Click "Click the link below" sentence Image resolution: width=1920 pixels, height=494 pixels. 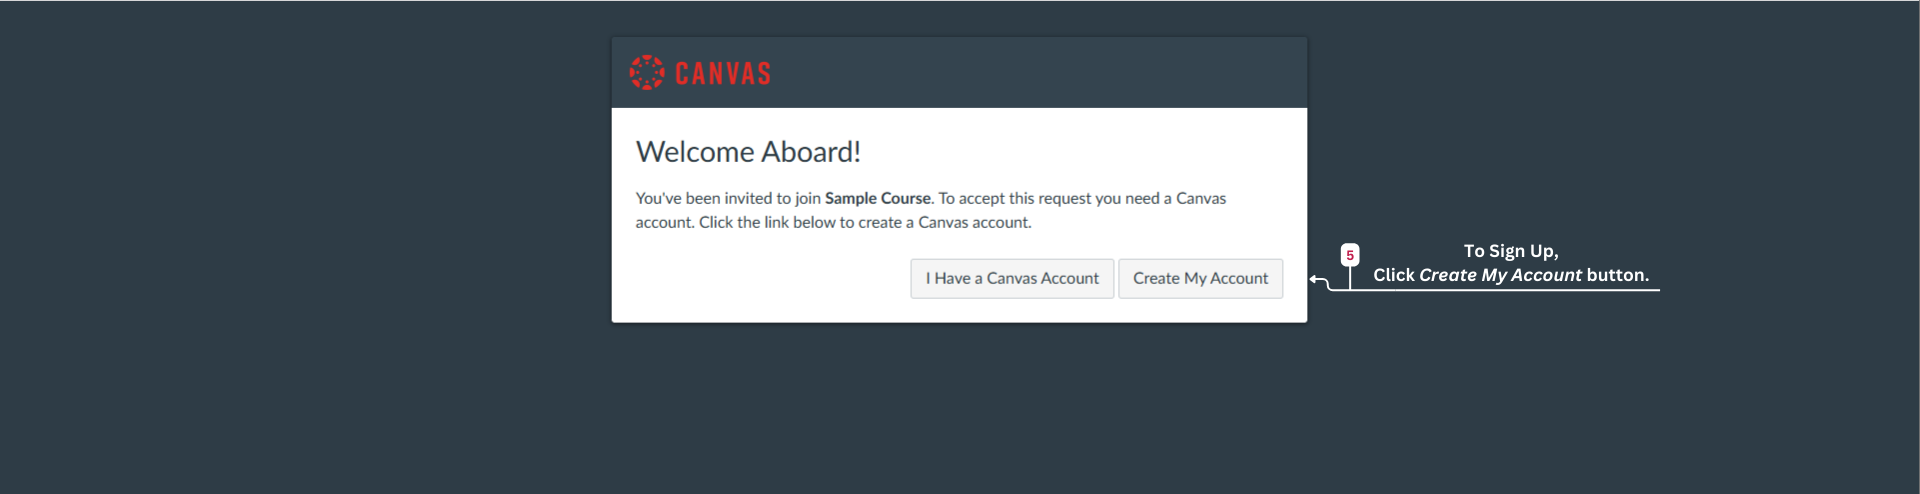[864, 222]
